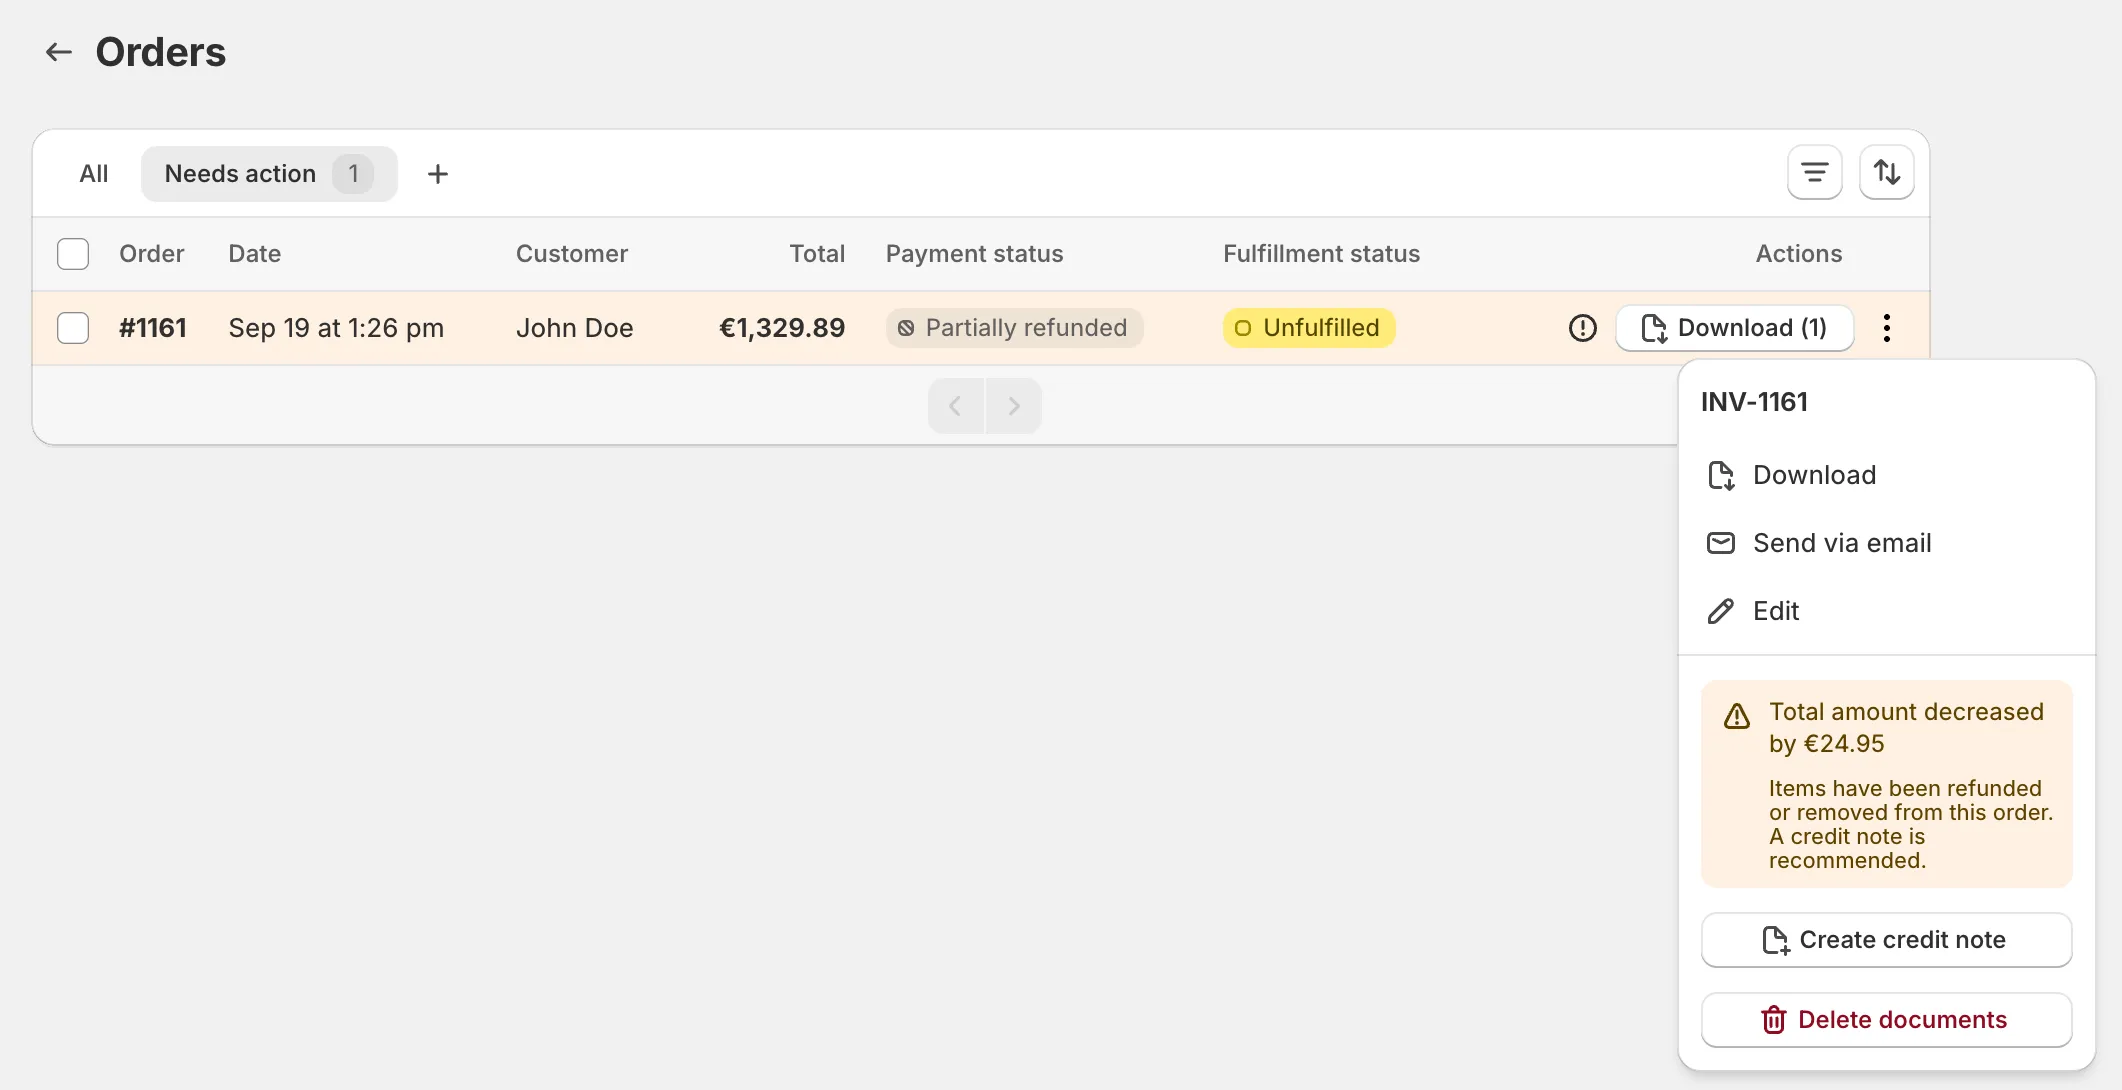Screen dimensions: 2122x1090
Task: Click the Payment status column header
Action: (974, 254)
